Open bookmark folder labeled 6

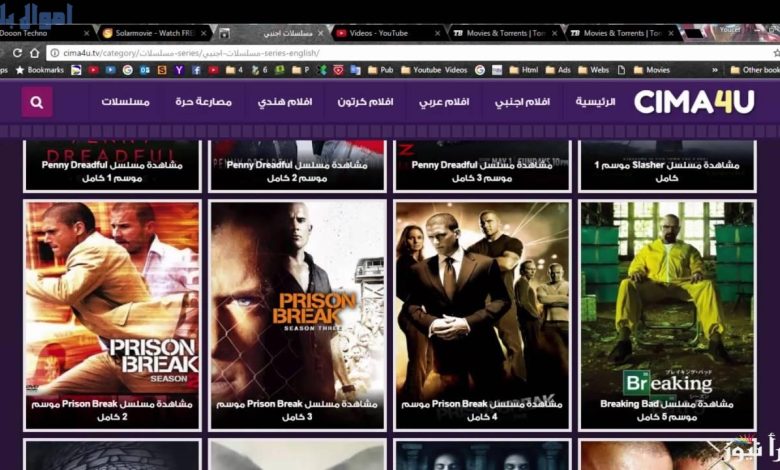(260, 70)
